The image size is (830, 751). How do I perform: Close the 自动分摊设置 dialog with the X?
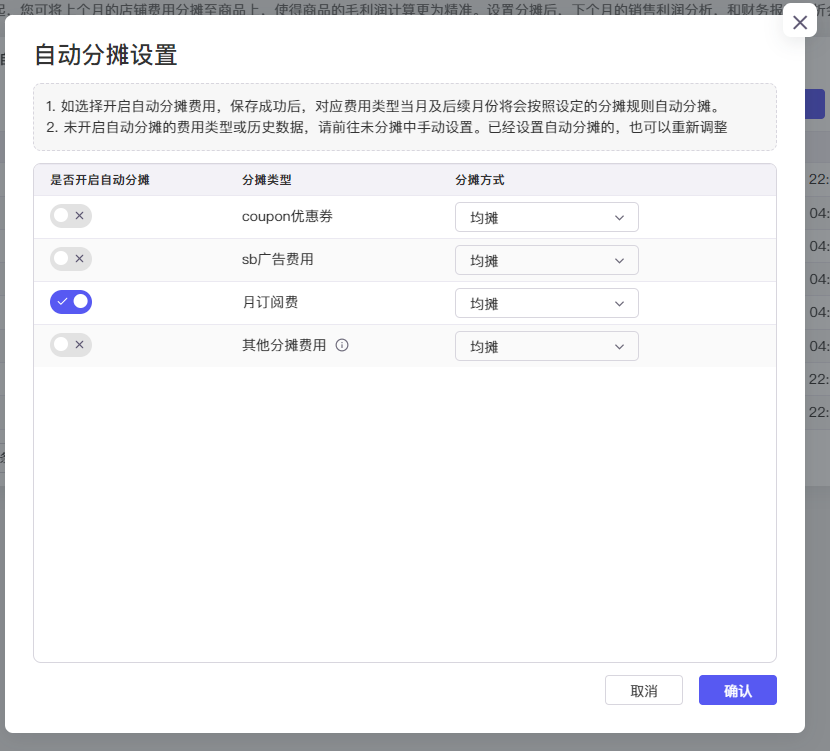799,22
